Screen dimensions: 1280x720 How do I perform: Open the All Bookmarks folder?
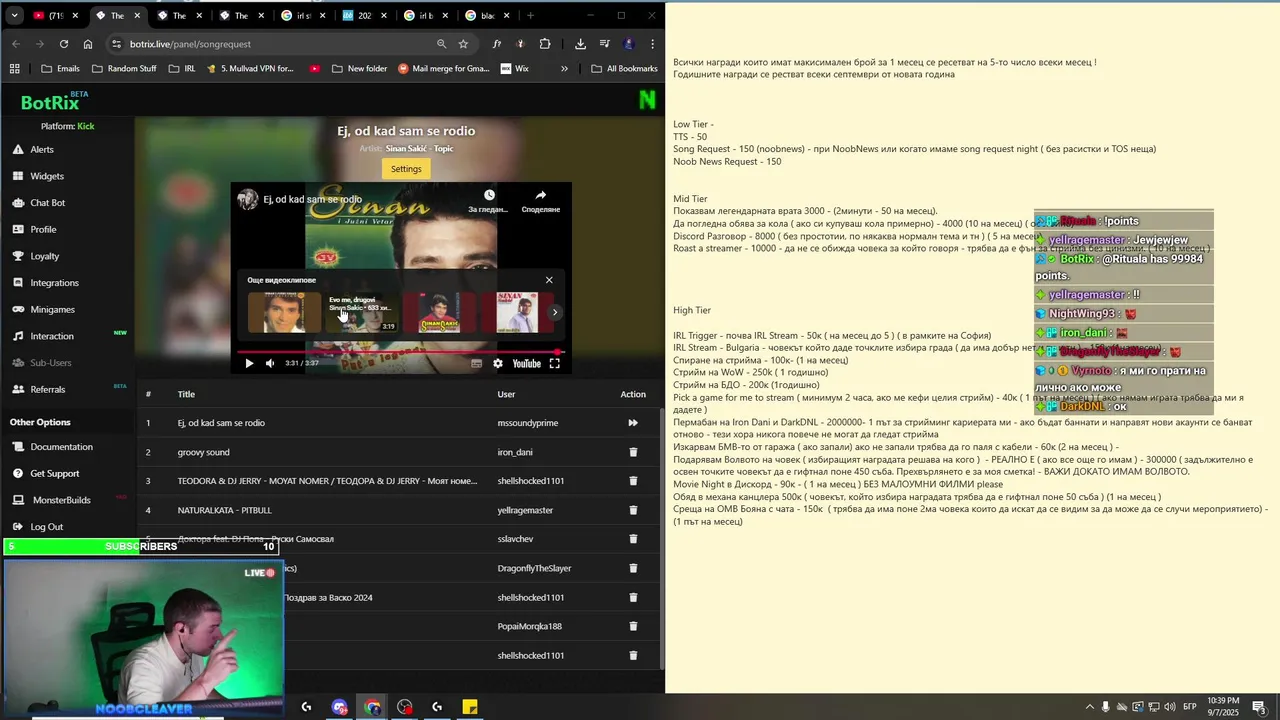tap(624, 69)
